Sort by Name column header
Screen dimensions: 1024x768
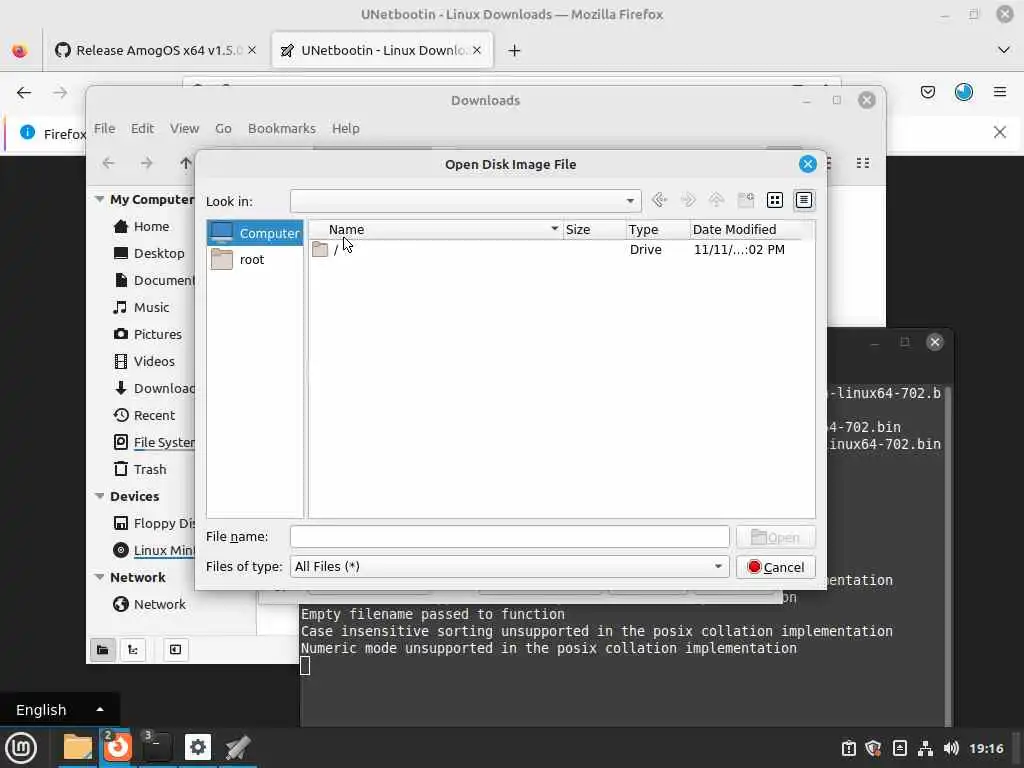point(435,229)
